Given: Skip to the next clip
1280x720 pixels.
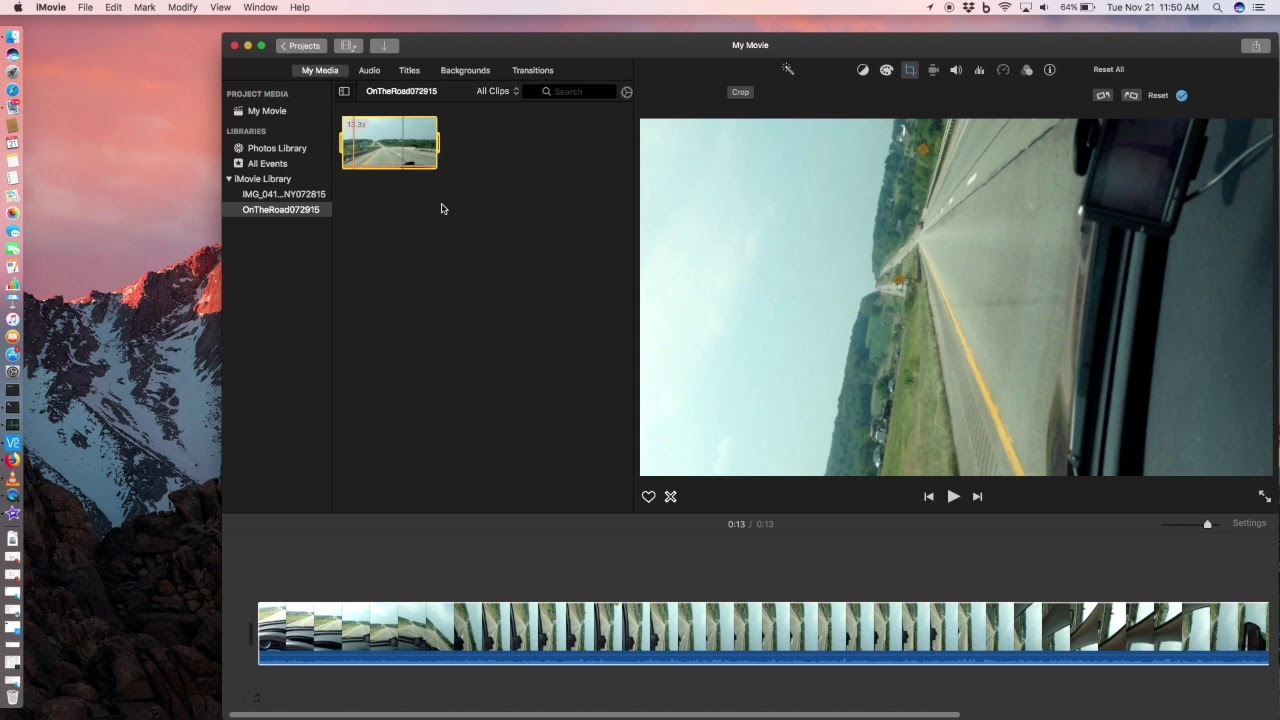Looking at the screenshot, I should point(978,497).
